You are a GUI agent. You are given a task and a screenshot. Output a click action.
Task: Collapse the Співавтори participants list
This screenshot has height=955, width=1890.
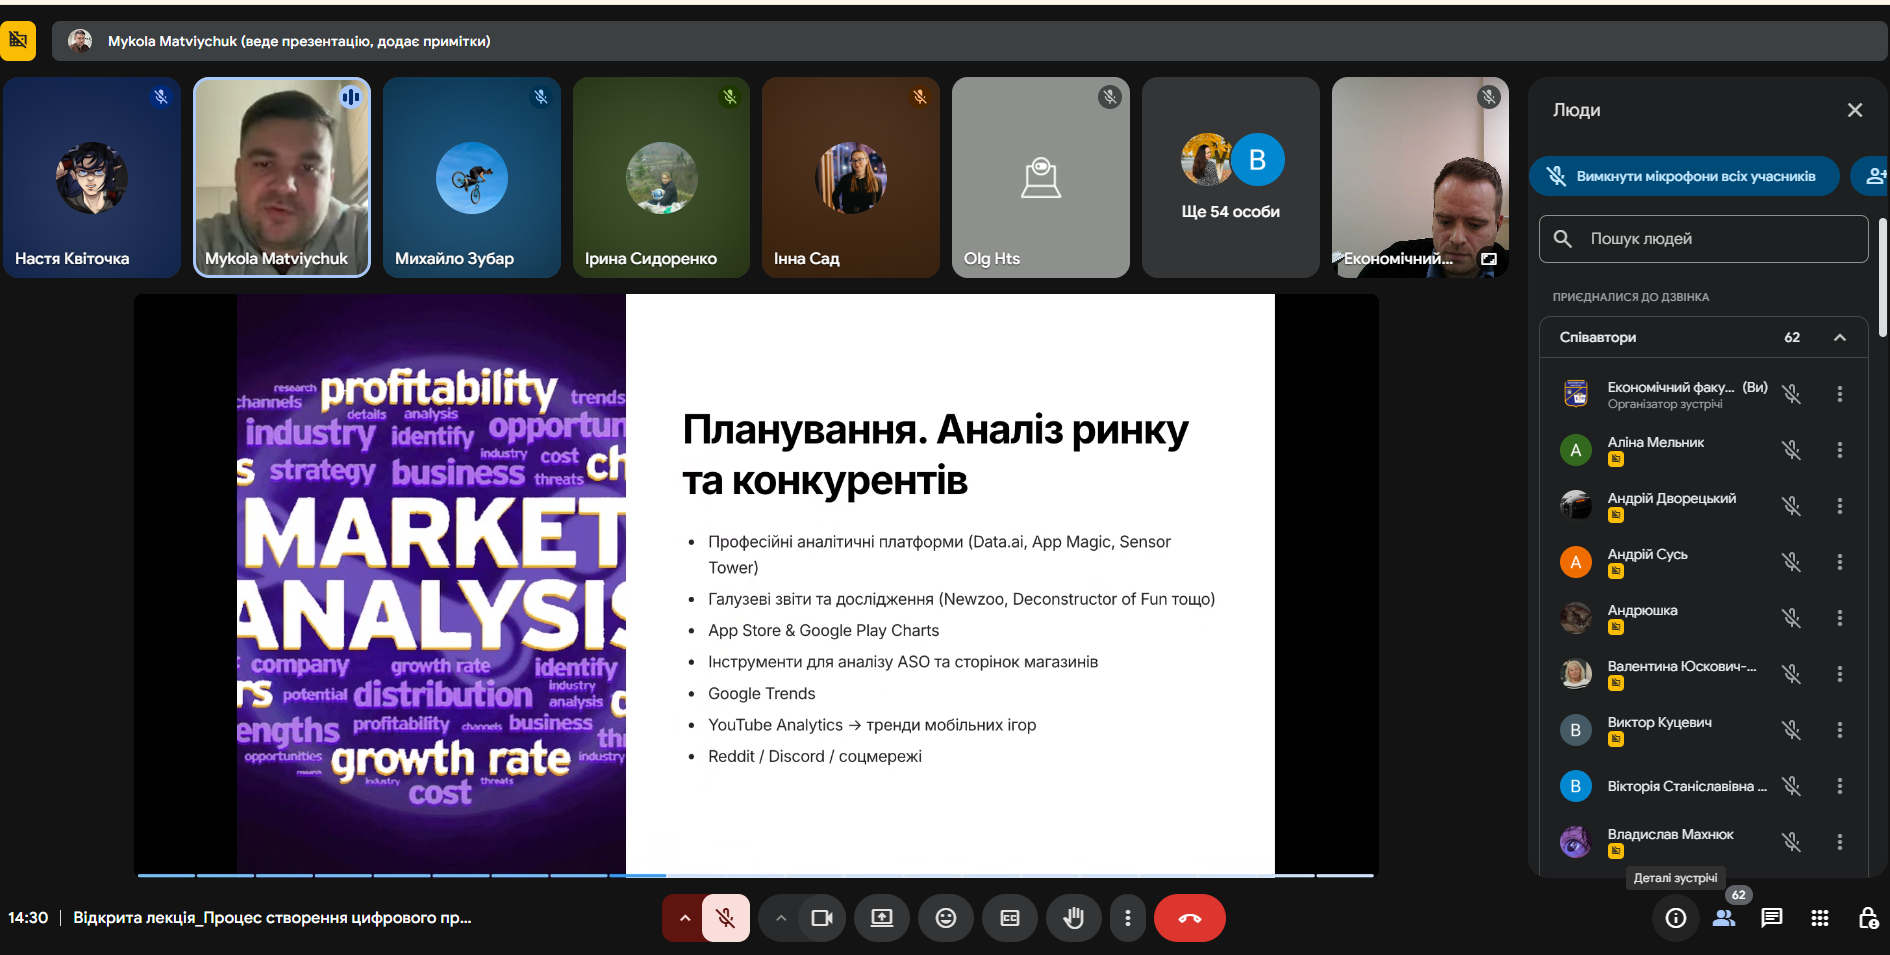[1839, 338]
